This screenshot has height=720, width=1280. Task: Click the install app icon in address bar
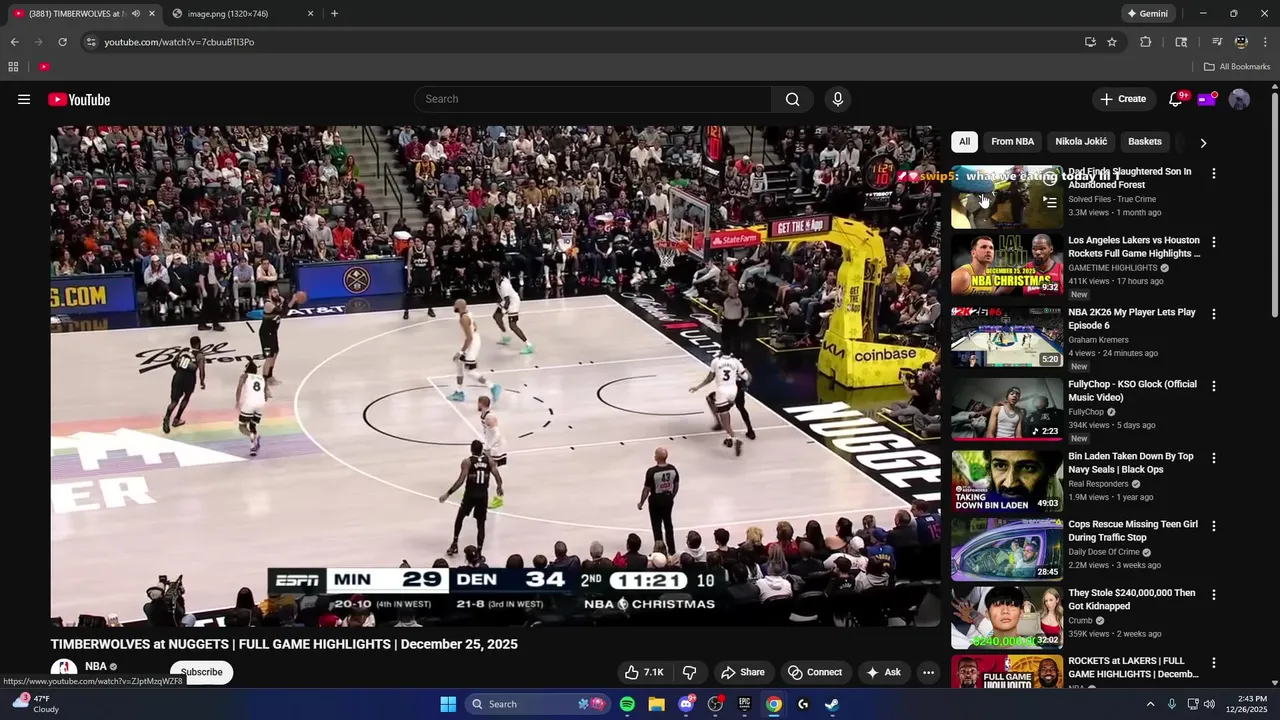pos(1090,42)
